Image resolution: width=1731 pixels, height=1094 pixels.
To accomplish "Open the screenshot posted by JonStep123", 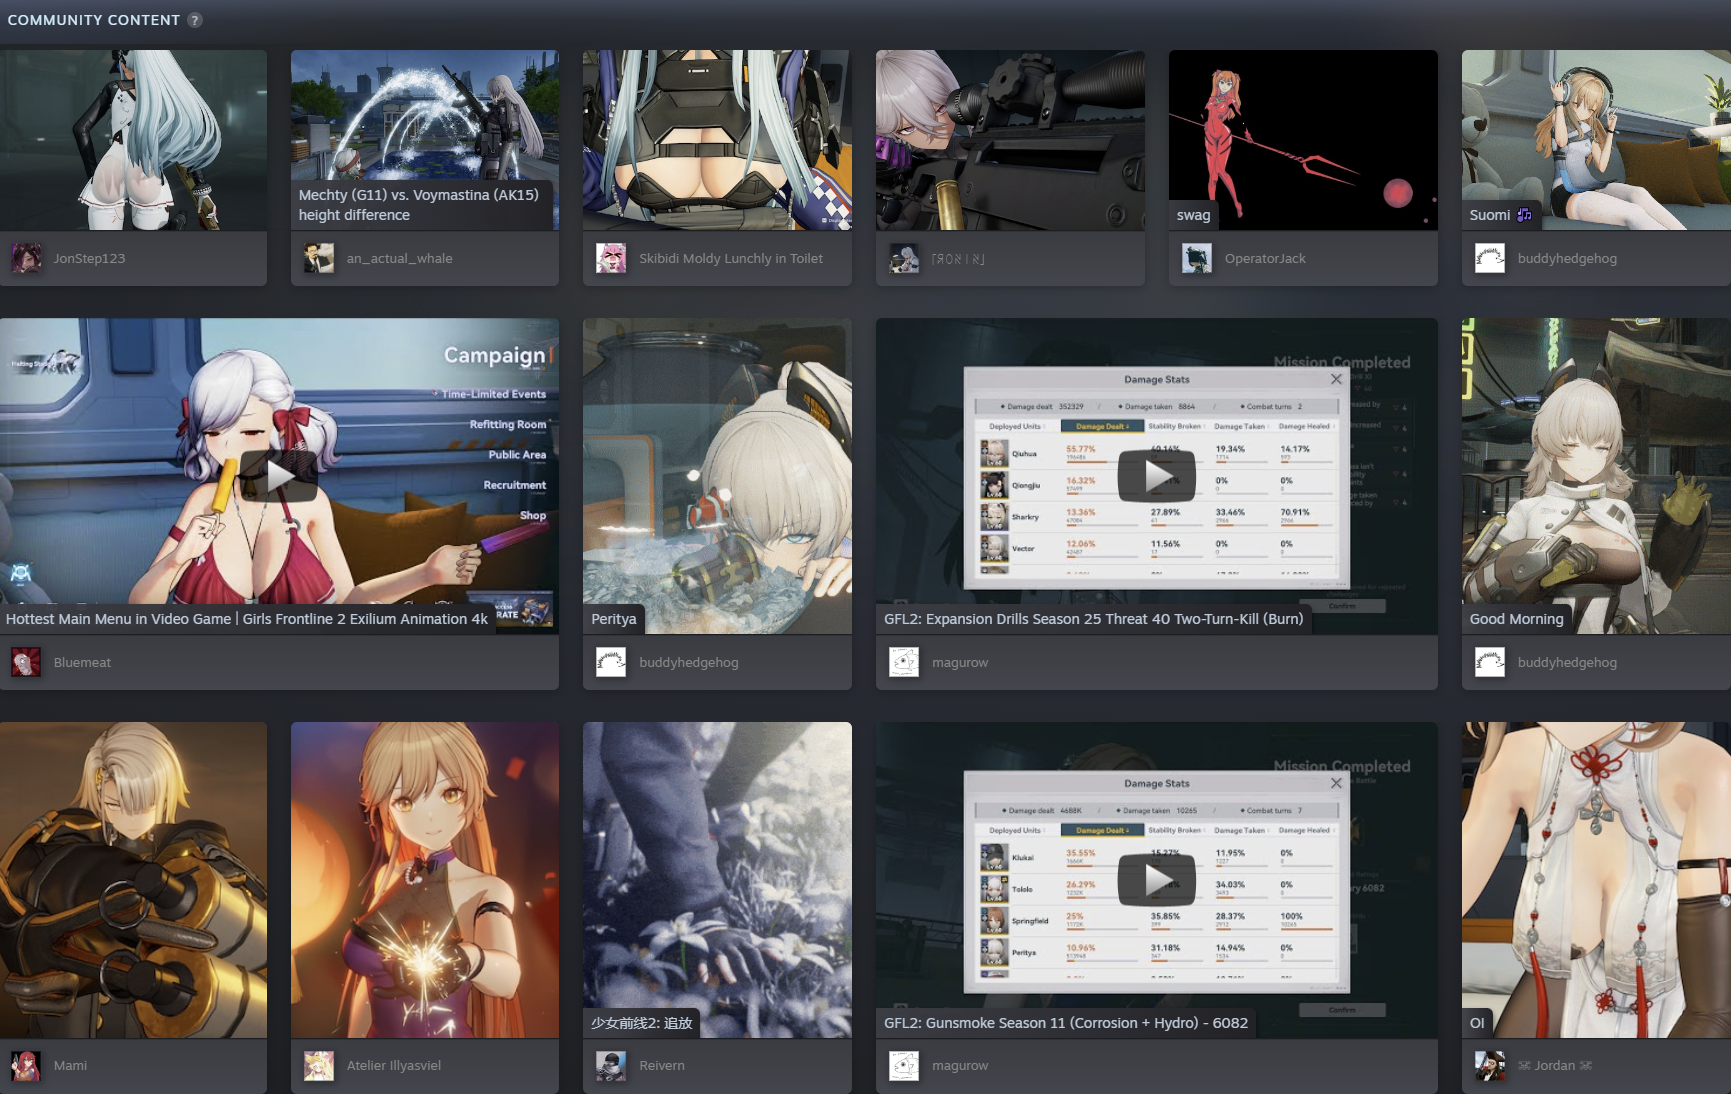I will (x=133, y=140).
